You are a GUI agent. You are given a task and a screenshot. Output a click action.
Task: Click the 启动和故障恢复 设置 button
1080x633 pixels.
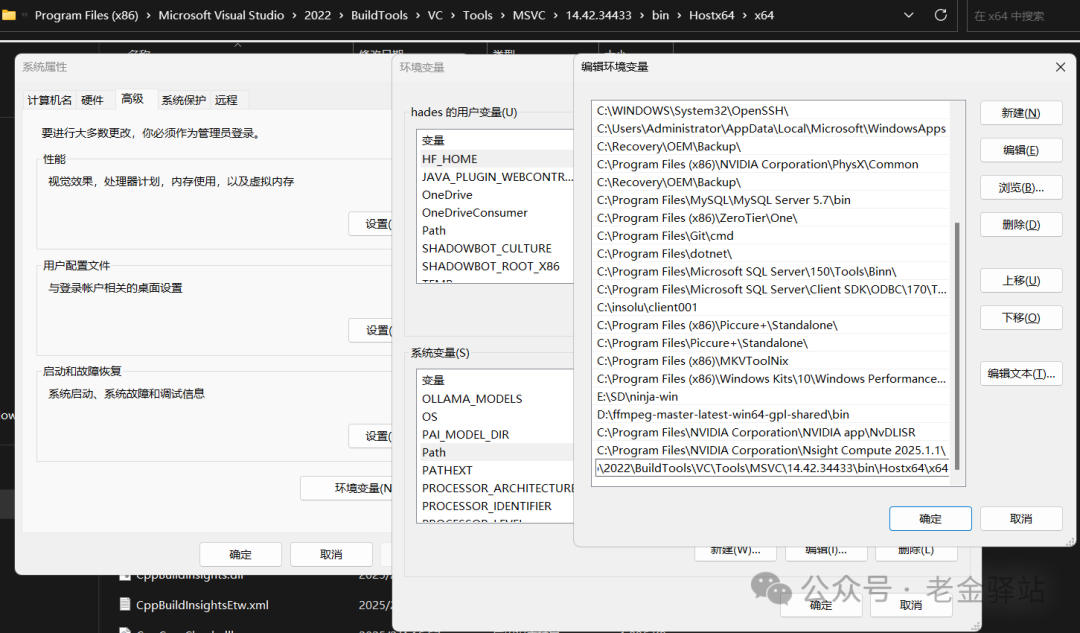pyautogui.click(x=372, y=436)
